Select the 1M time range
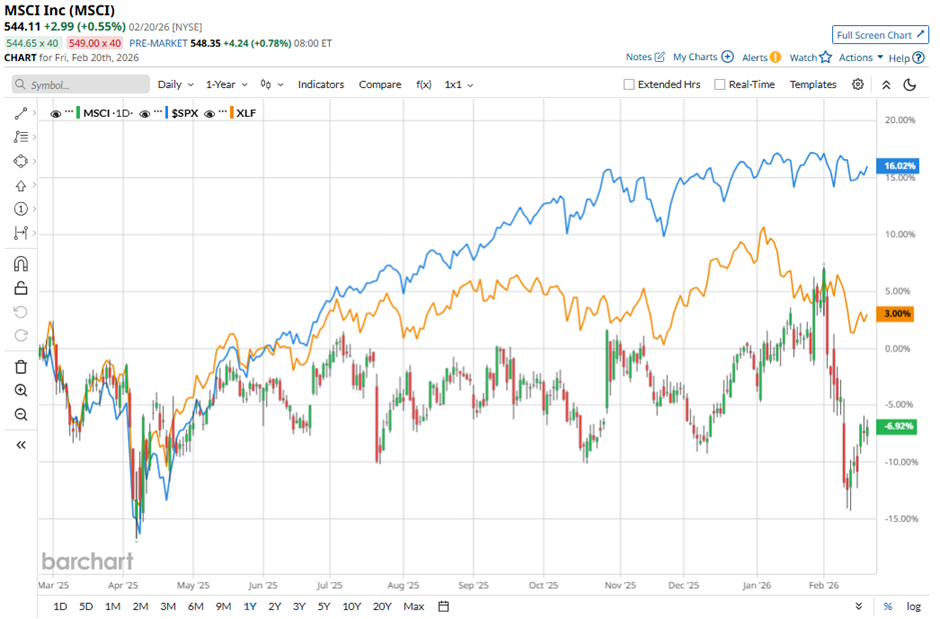Screen dimensions: 940x619 pyautogui.click(x=113, y=606)
